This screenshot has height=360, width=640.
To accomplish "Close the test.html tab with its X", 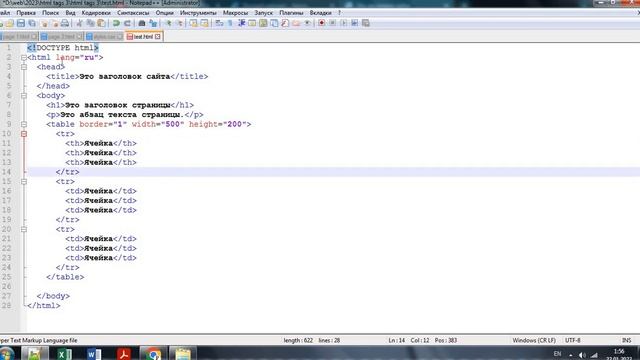I will click(x=158, y=37).
